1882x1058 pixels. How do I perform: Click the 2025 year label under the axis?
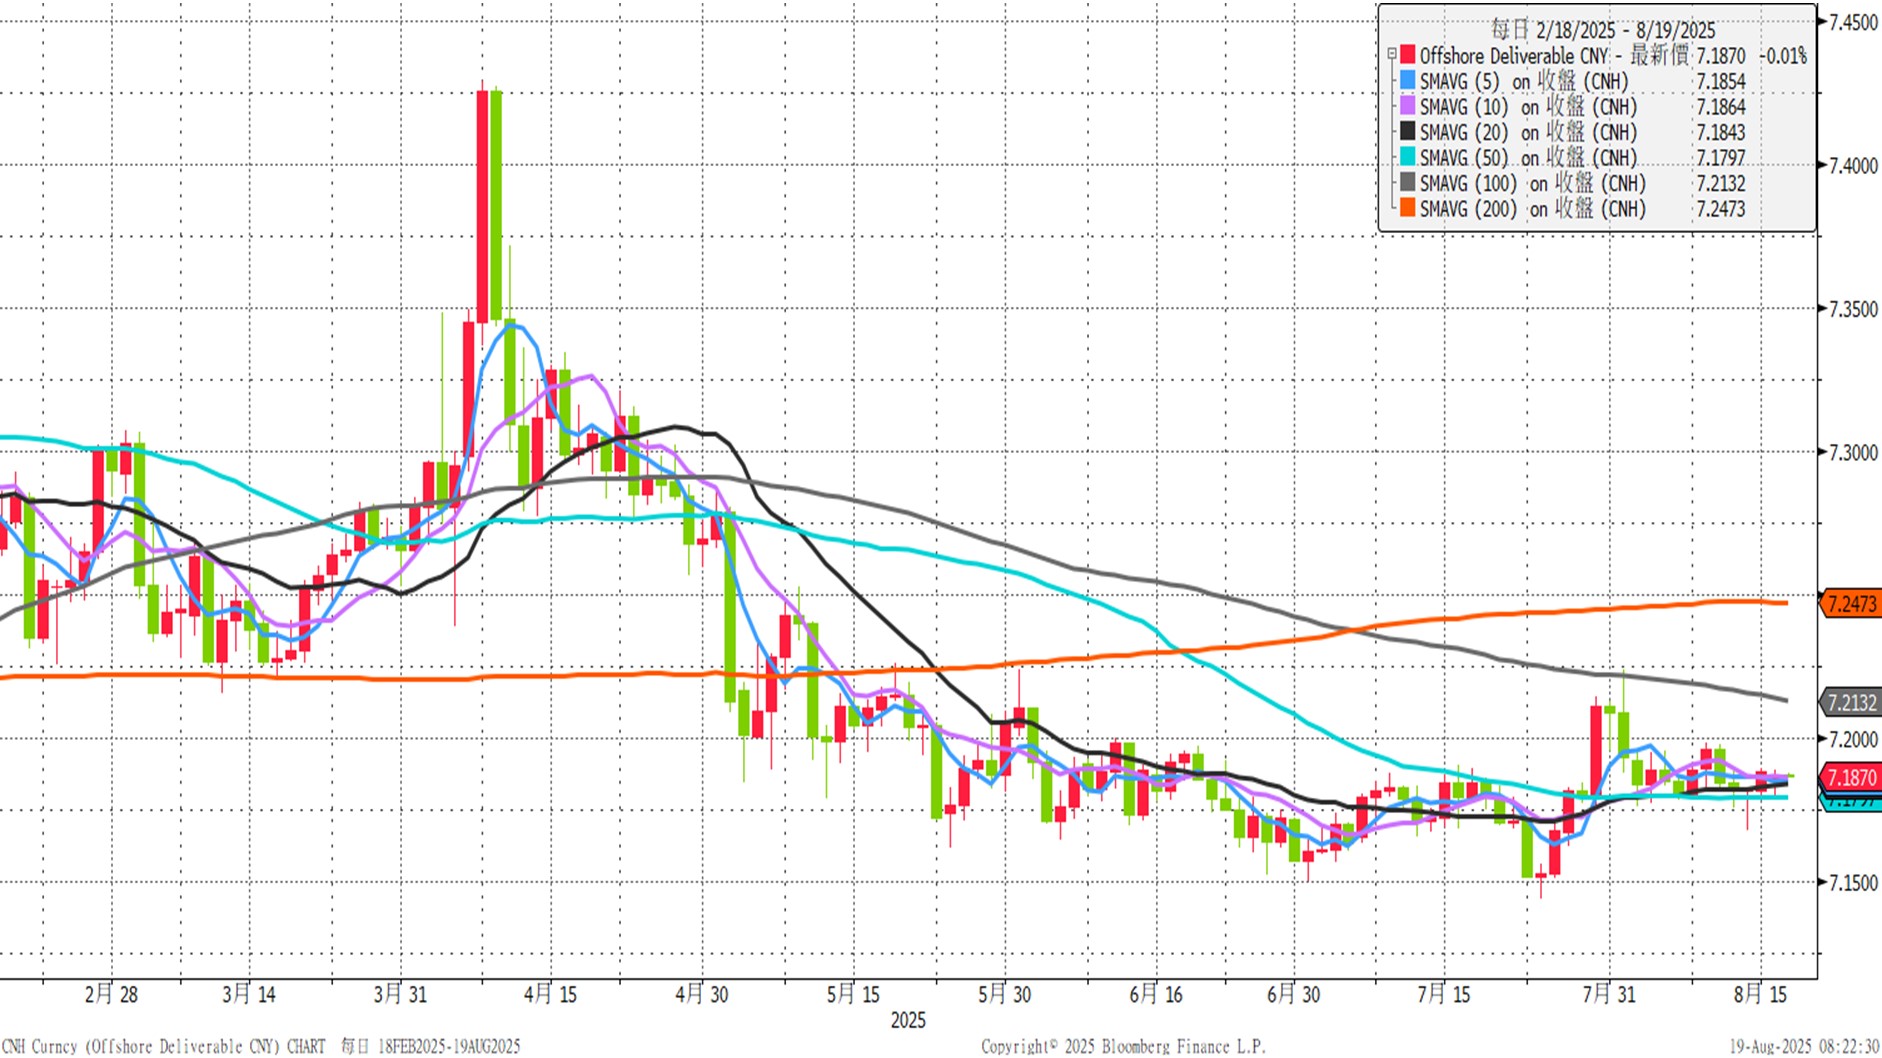908,1021
